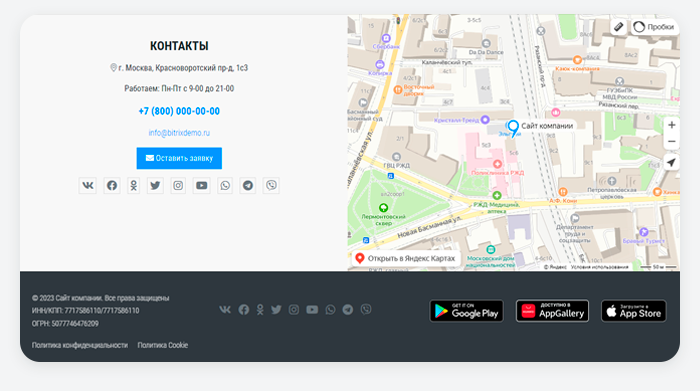Toggle the Пробки traffic layer on map
This screenshot has height=391, width=700.
(654, 27)
